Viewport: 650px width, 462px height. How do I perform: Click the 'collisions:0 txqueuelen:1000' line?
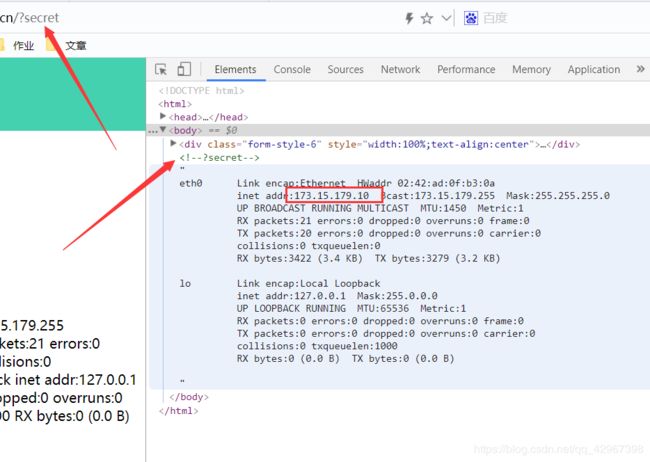317,345
